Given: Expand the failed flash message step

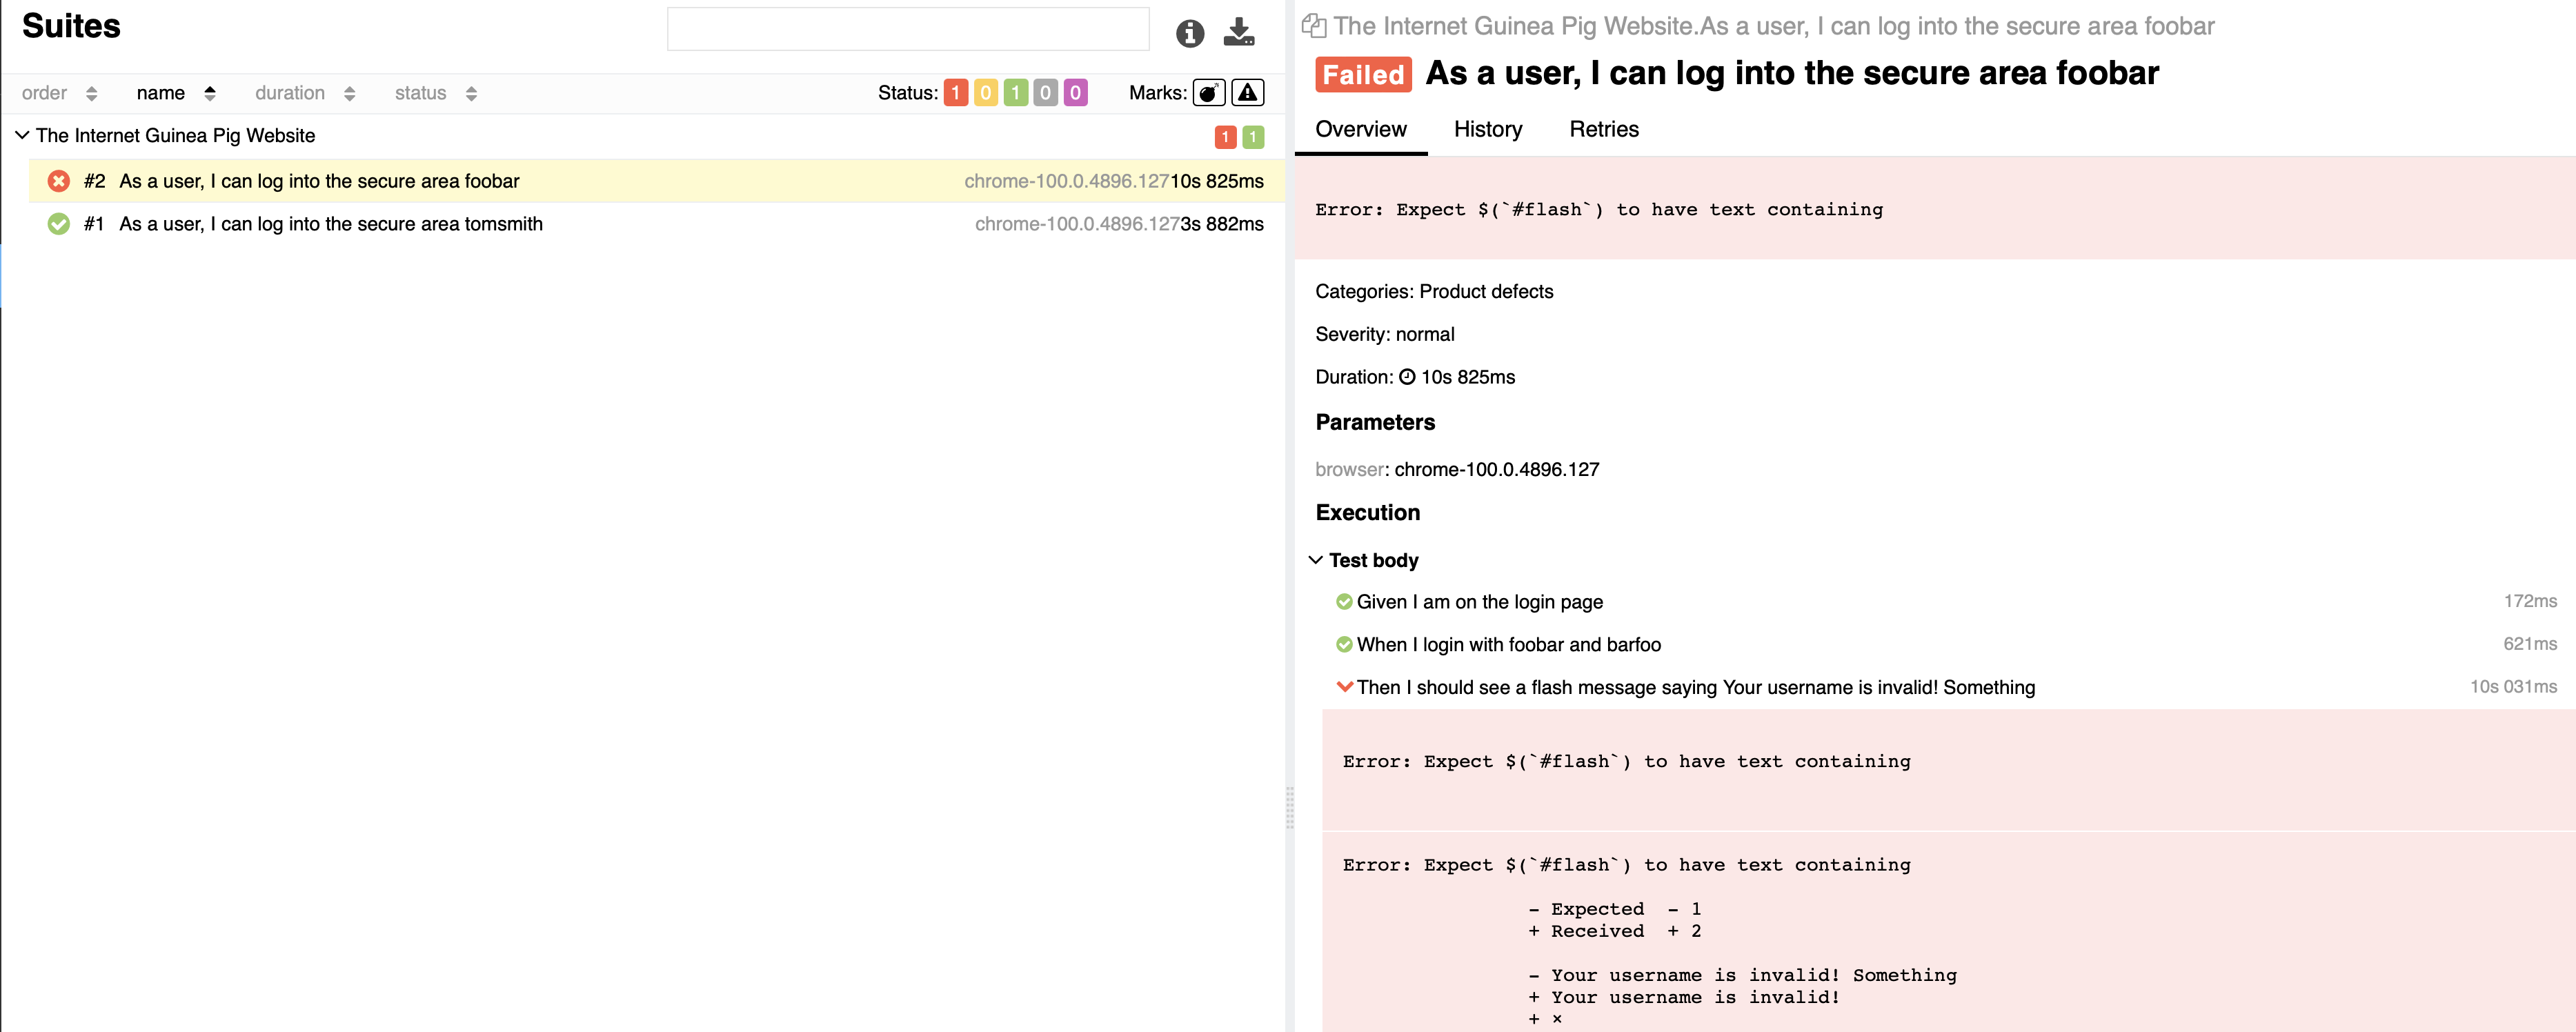Looking at the screenshot, I should (1344, 687).
